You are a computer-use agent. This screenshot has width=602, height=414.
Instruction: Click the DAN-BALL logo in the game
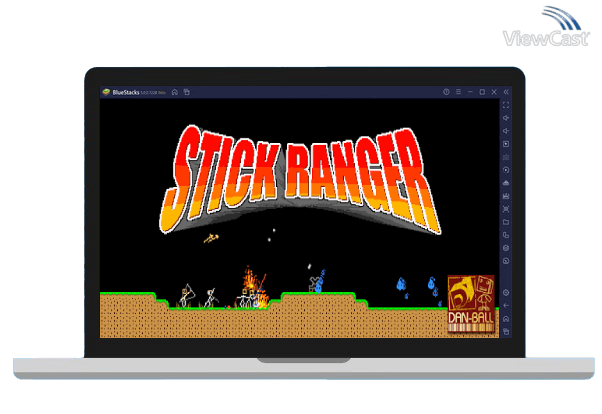pos(471,303)
